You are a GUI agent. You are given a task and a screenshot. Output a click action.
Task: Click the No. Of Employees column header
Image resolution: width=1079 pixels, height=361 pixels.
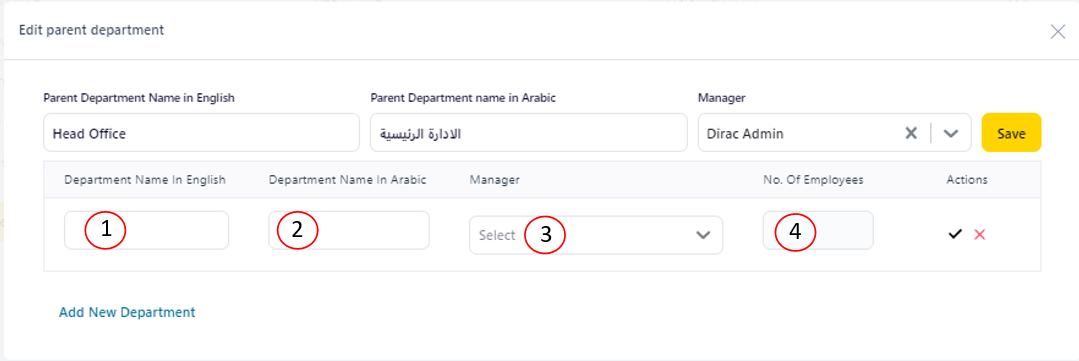point(813,179)
